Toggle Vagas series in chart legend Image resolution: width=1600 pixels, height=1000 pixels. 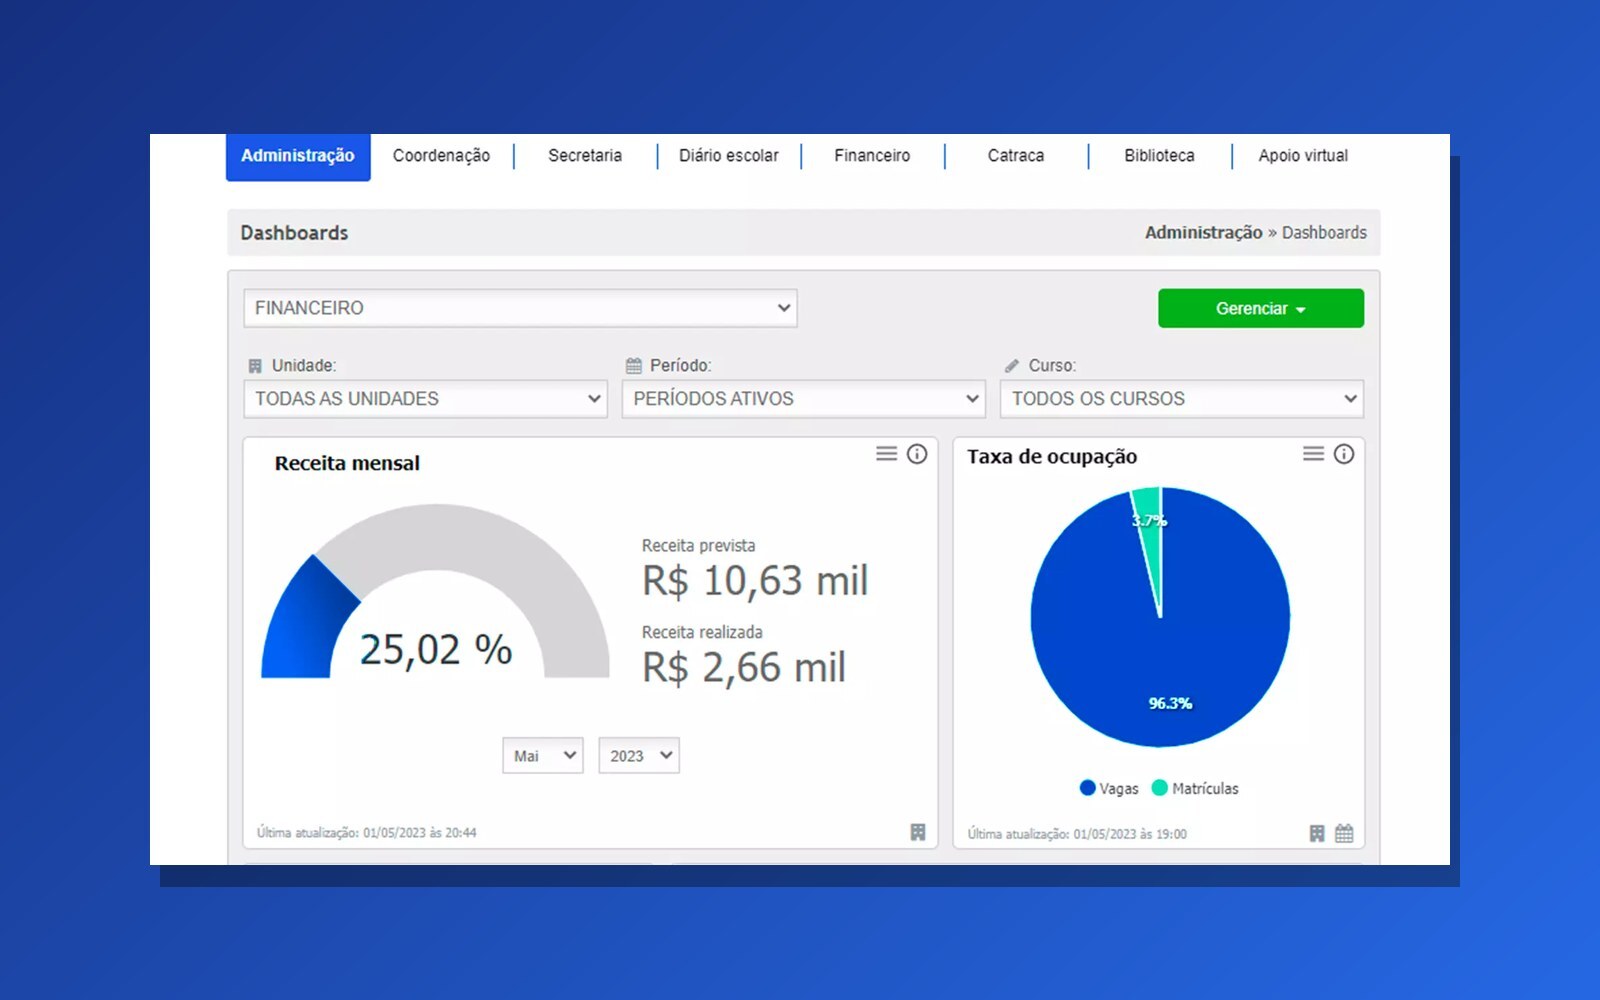tap(1109, 788)
